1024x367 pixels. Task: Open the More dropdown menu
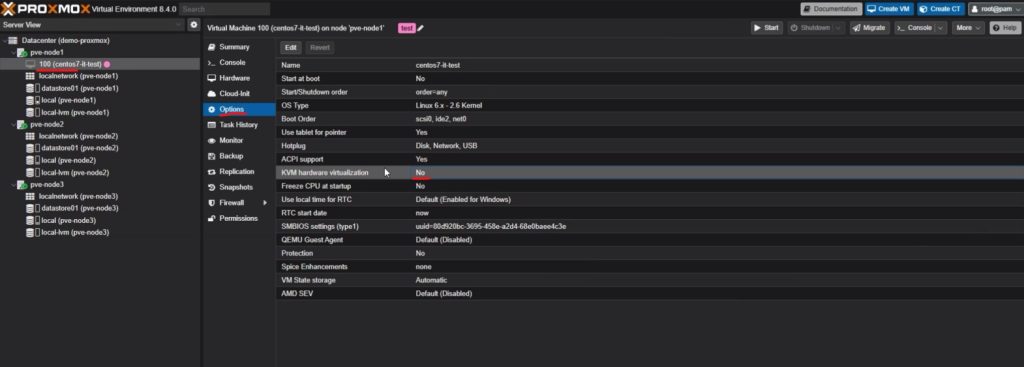(x=968, y=28)
